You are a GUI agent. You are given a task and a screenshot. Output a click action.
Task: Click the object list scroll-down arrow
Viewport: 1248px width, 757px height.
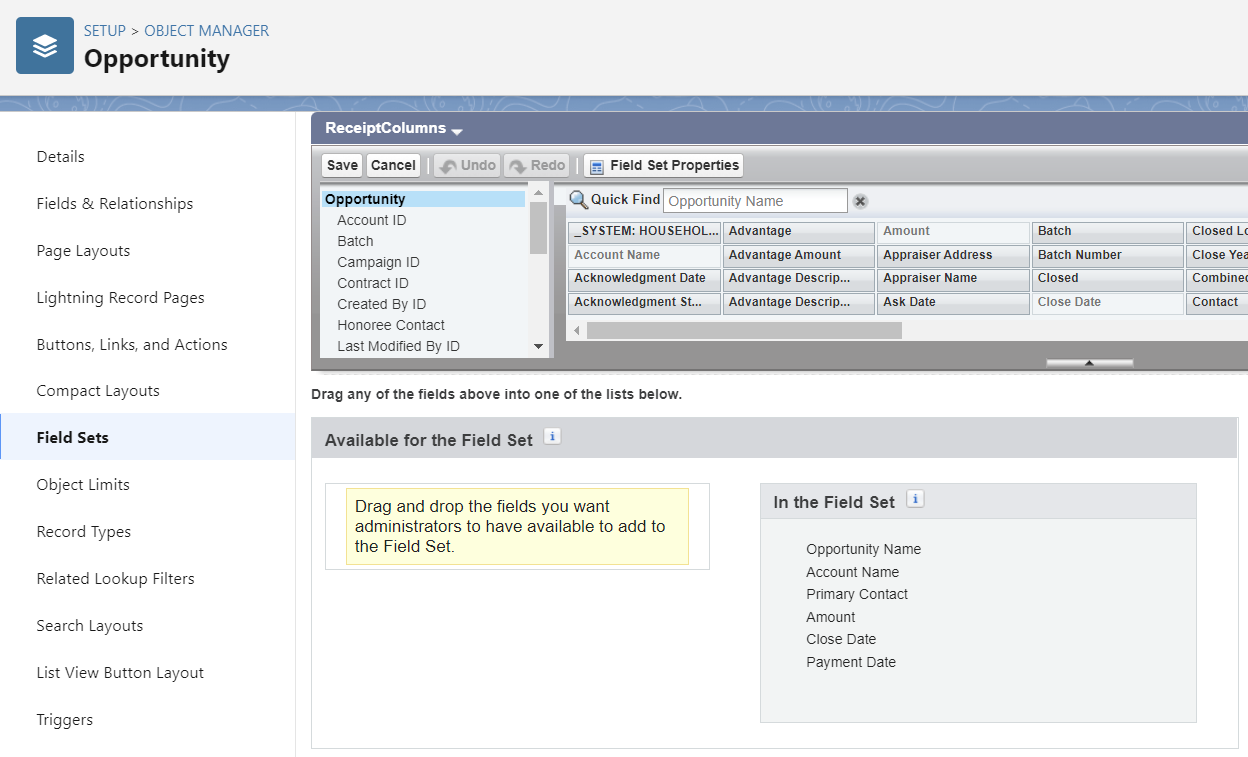click(x=538, y=347)
